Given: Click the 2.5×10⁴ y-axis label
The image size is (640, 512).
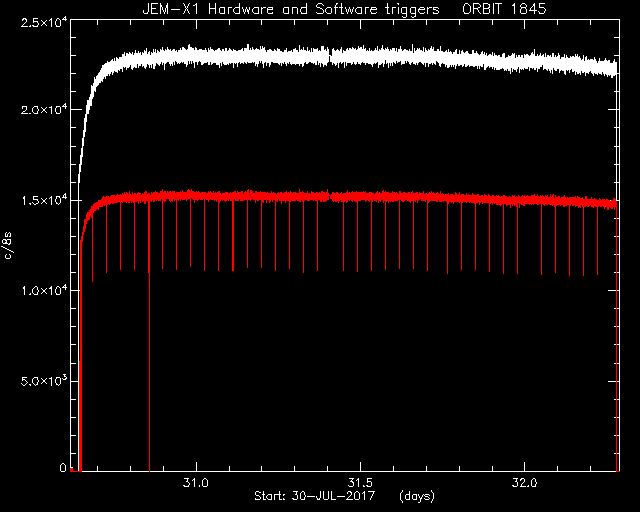Looking at the screenshot, I should [x=44, y=22].
